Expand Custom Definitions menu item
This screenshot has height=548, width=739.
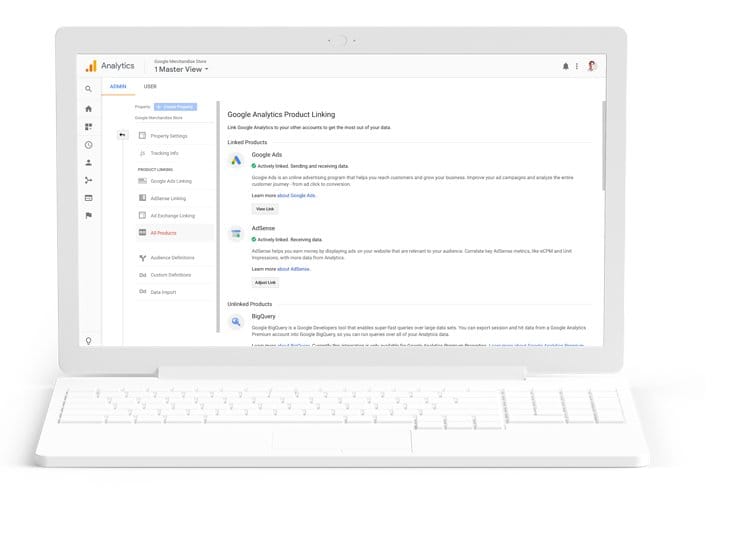click(x=175, y=275)
